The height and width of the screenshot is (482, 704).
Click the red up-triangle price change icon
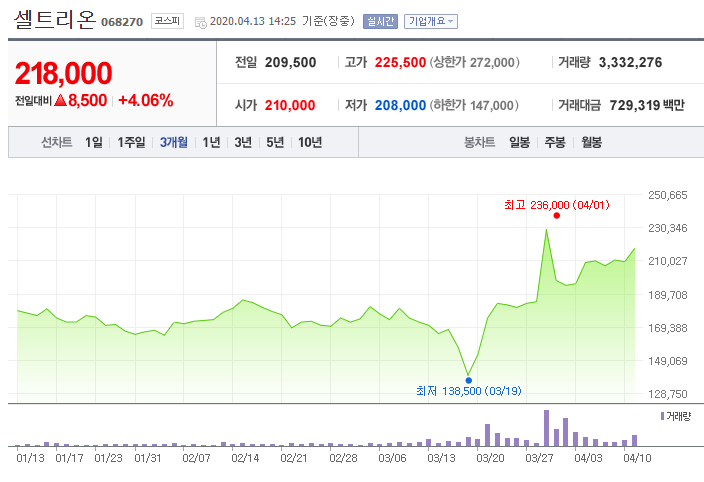(60, 101)
